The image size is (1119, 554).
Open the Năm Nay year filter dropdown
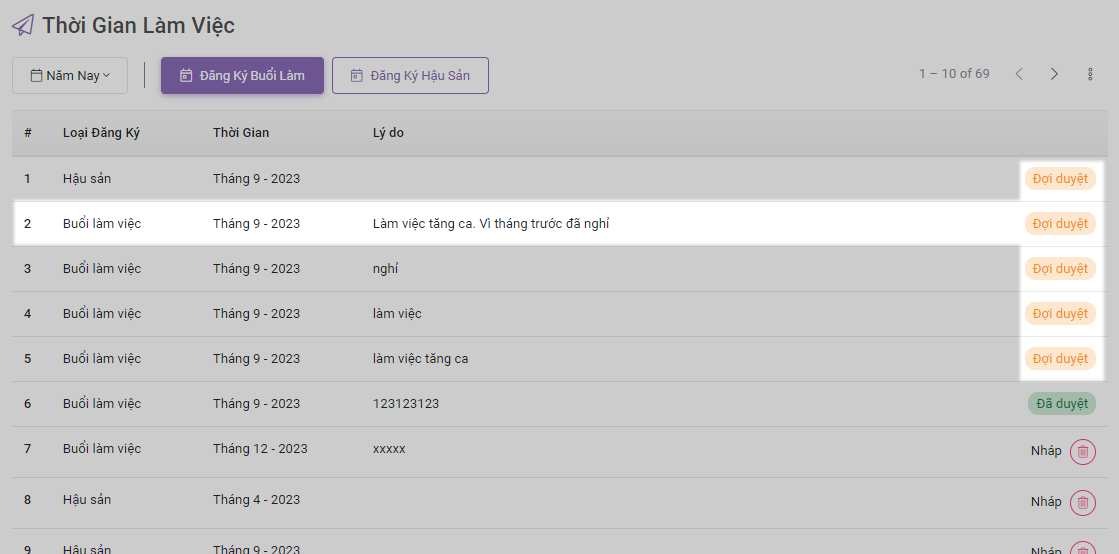tap(70, 76)
